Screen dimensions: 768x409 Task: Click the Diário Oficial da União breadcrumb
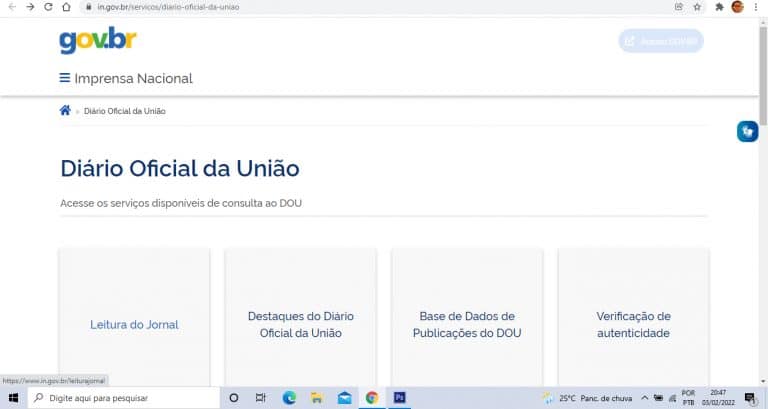tap(124, 111)
